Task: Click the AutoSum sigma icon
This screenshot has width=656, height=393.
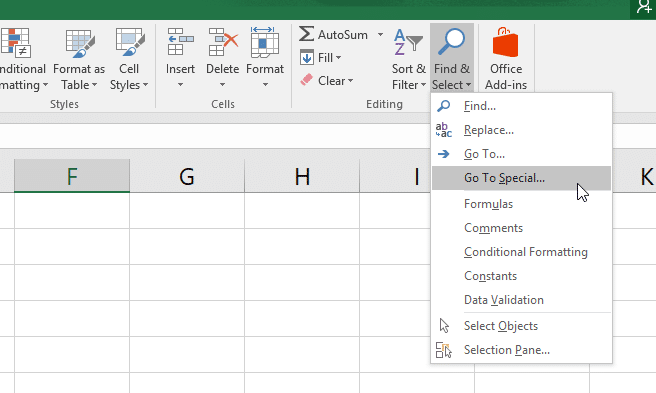Action: (306, 34)
